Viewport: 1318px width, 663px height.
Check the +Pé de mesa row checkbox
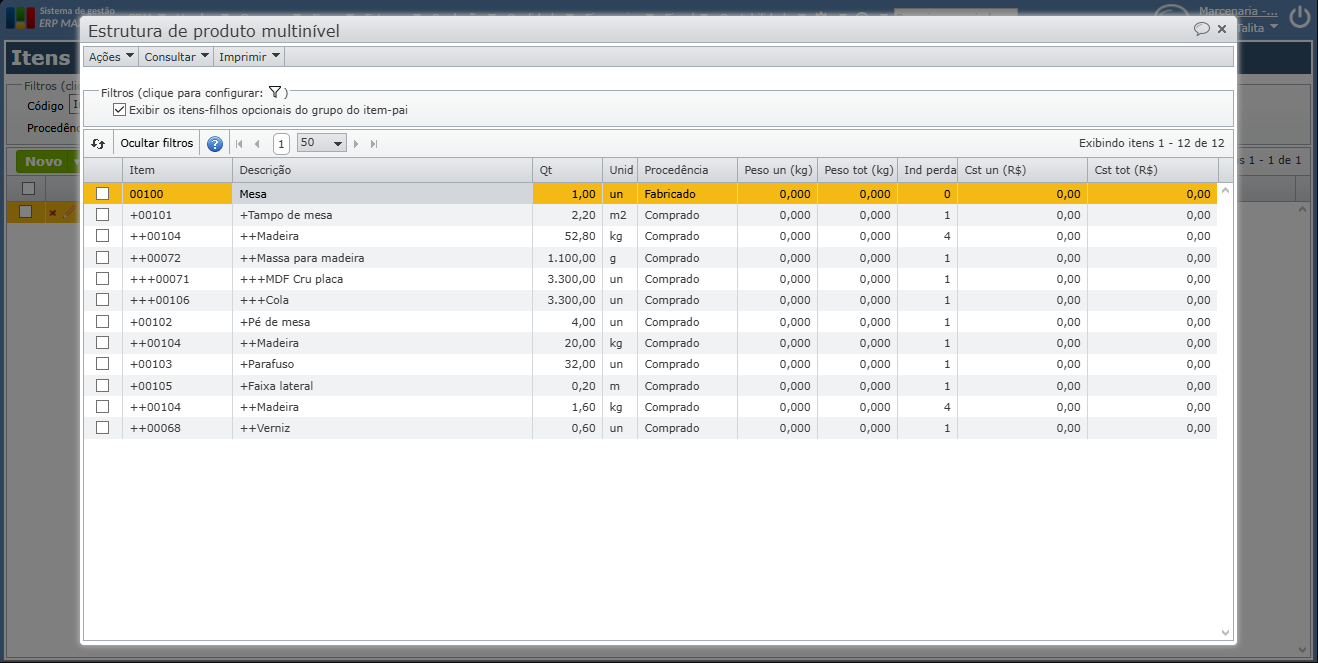[x=102, y=322]
